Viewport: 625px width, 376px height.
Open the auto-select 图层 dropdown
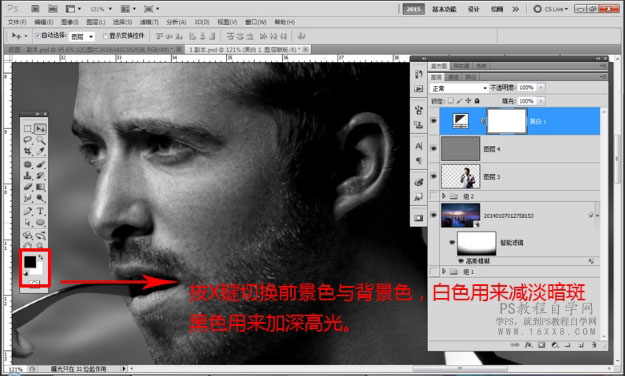coord(82,37)
